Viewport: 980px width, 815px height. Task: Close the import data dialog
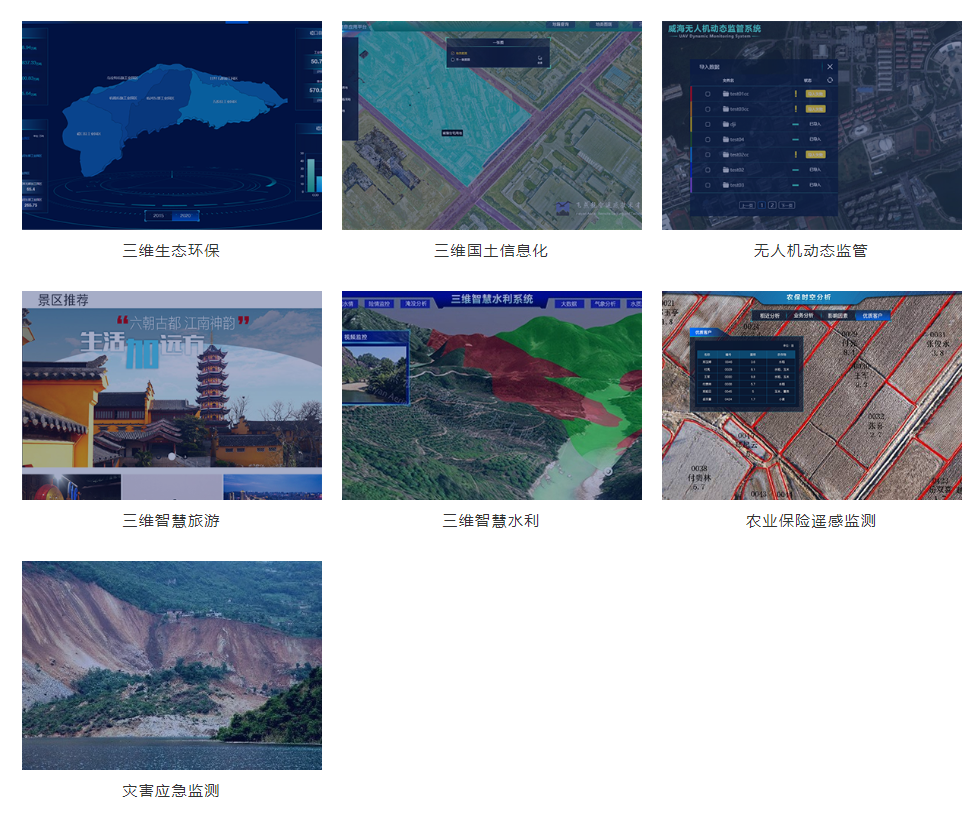[829, 67]
